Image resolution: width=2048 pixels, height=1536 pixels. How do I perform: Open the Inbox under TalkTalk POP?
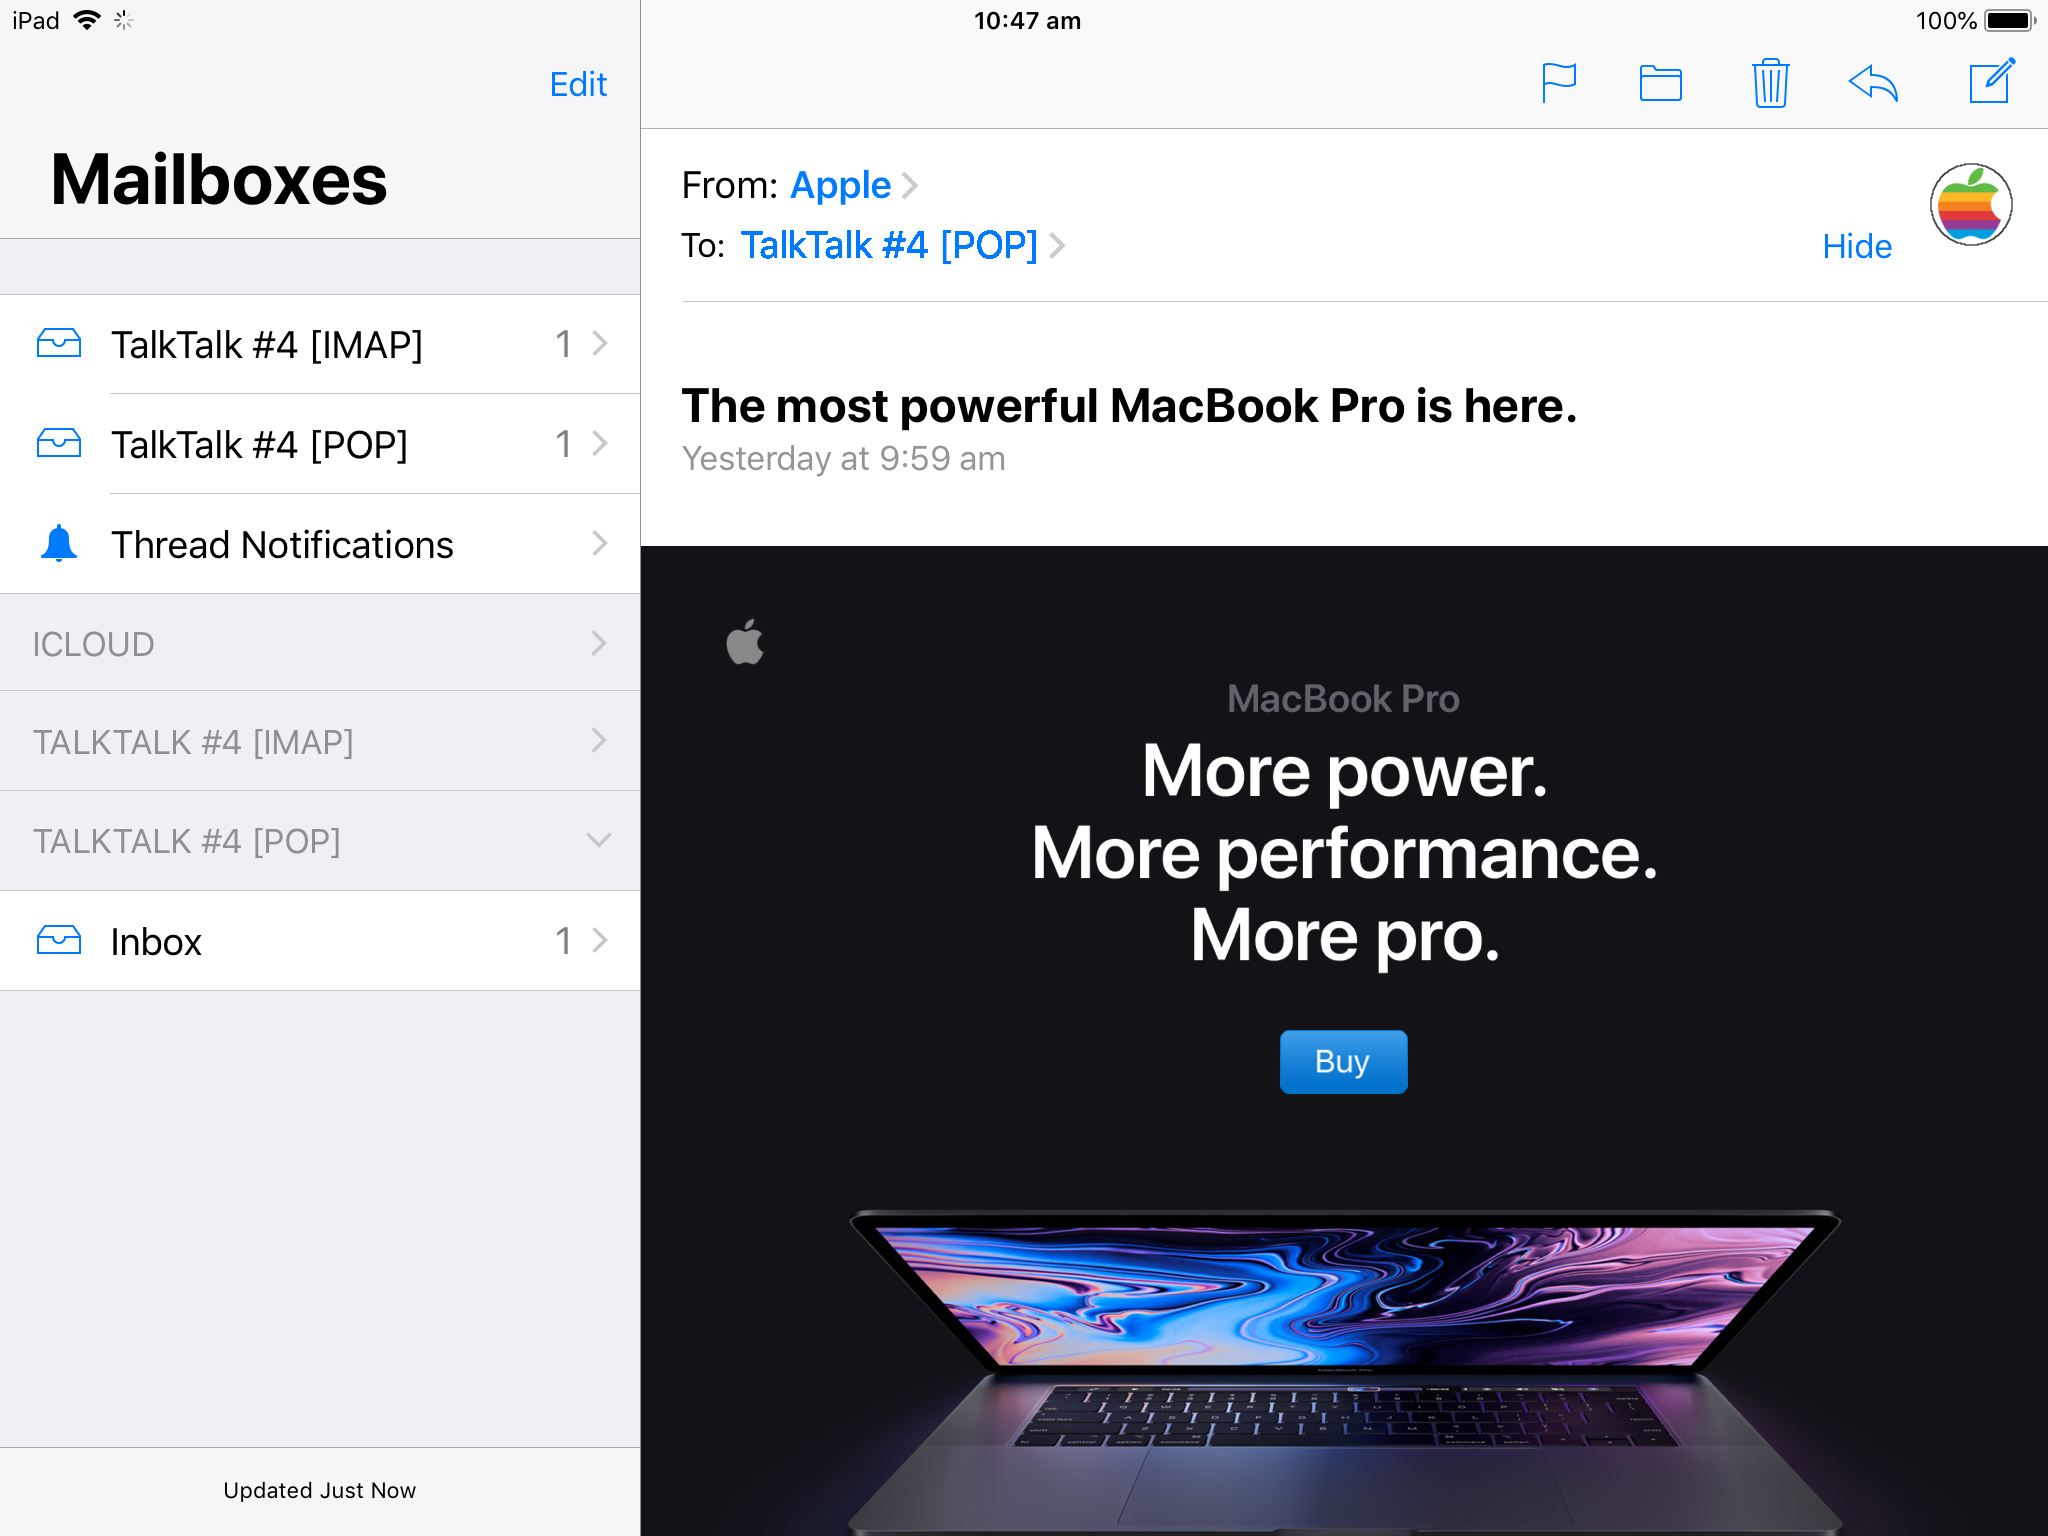point(320,941)
